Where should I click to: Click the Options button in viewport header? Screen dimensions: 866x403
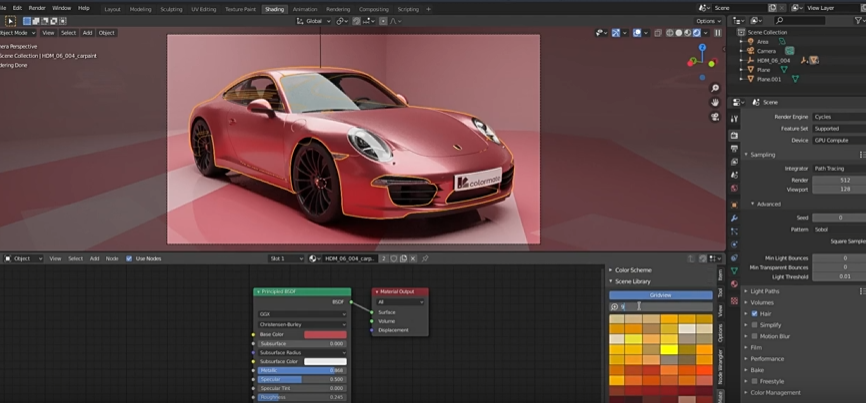(707, 20)
